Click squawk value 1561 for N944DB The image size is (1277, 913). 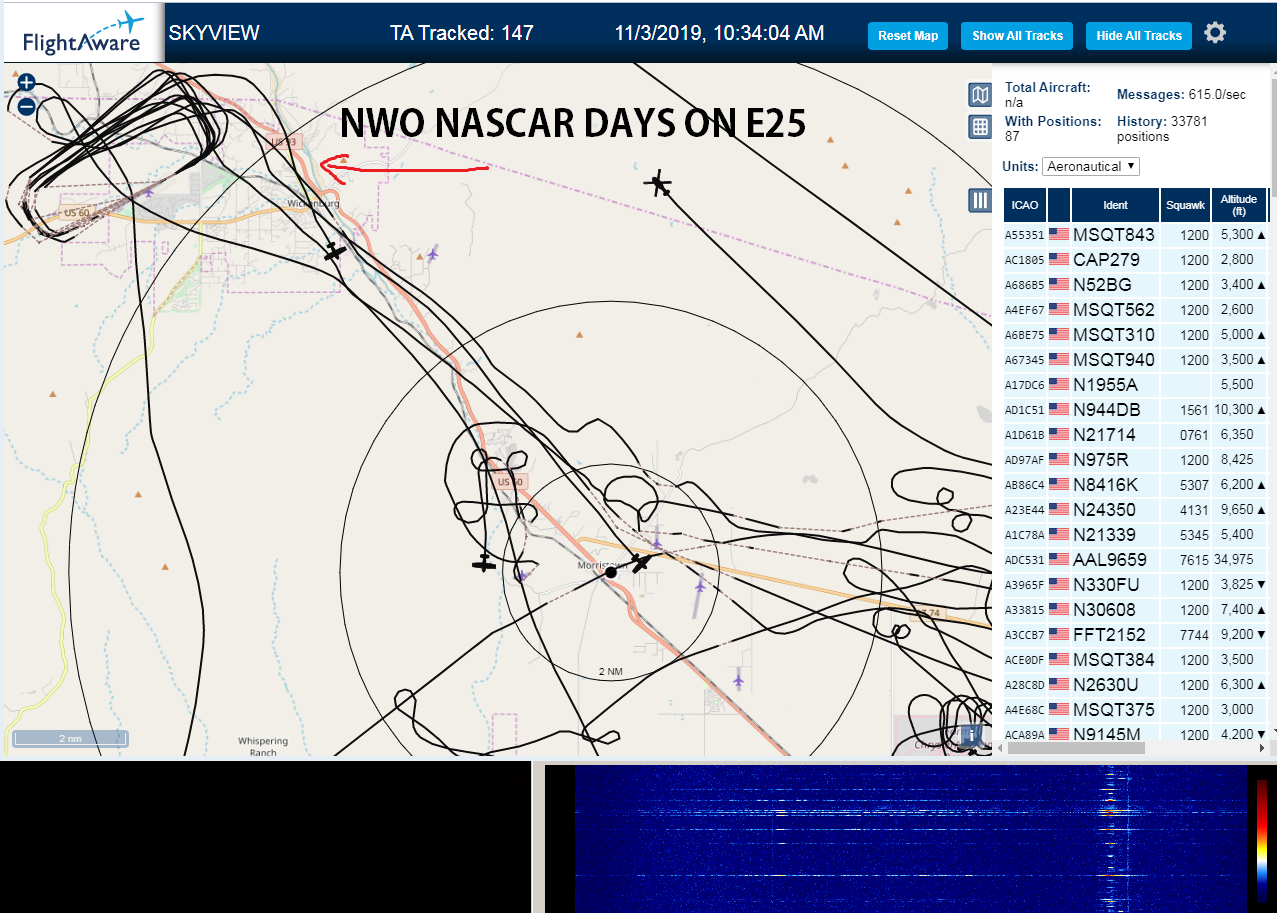tap(1194, 410)
